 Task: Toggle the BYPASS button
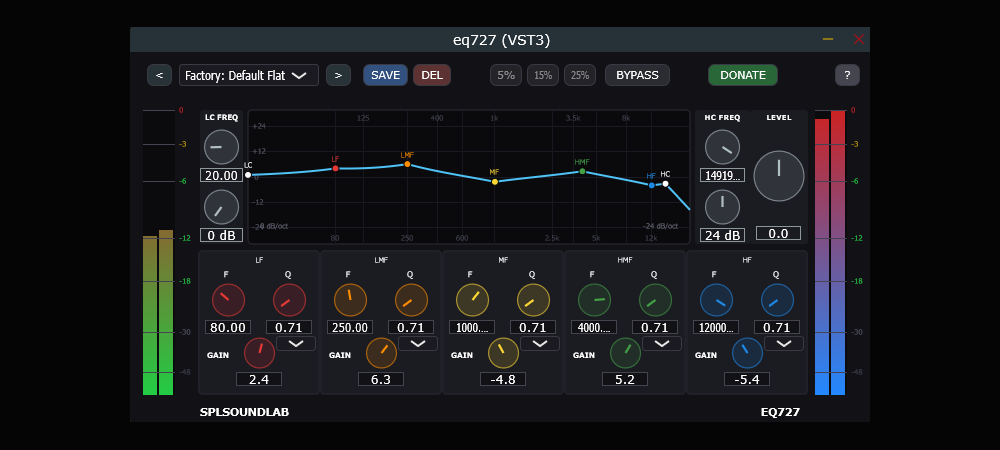(637, 75)
